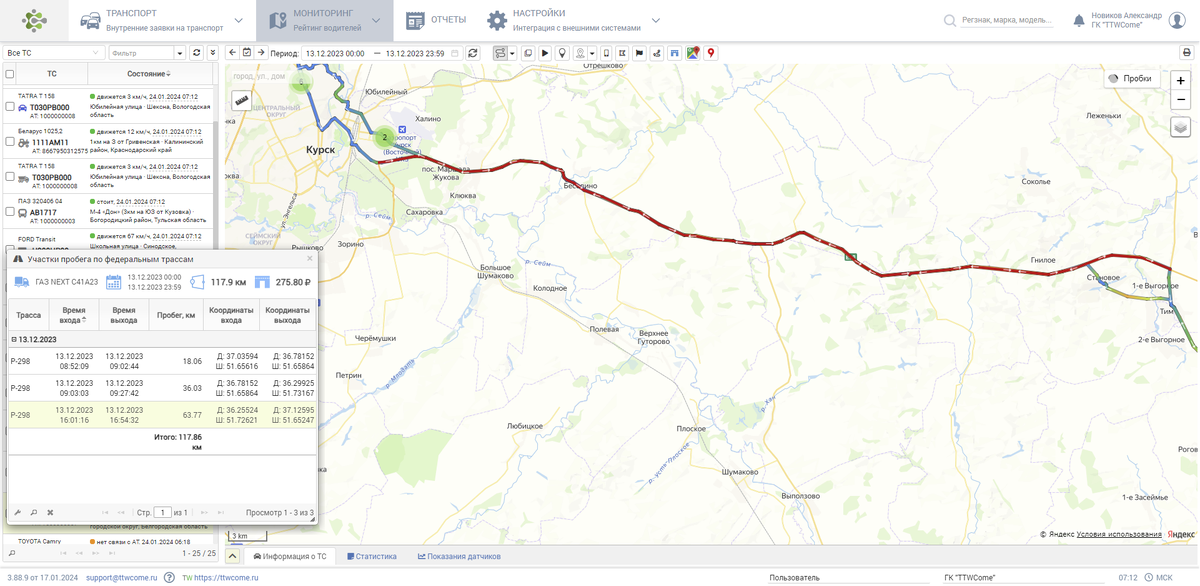
Task: Click the previous period arrow
Action: pos(232,52)
